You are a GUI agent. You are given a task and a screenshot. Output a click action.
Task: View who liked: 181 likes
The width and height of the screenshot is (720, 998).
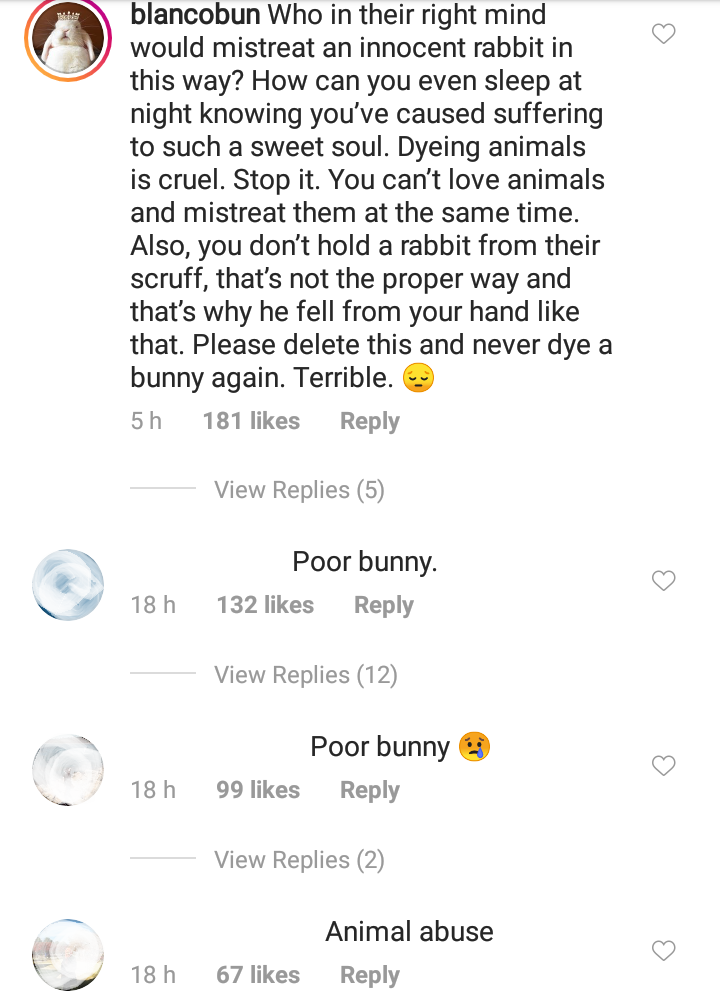point(251,422)
